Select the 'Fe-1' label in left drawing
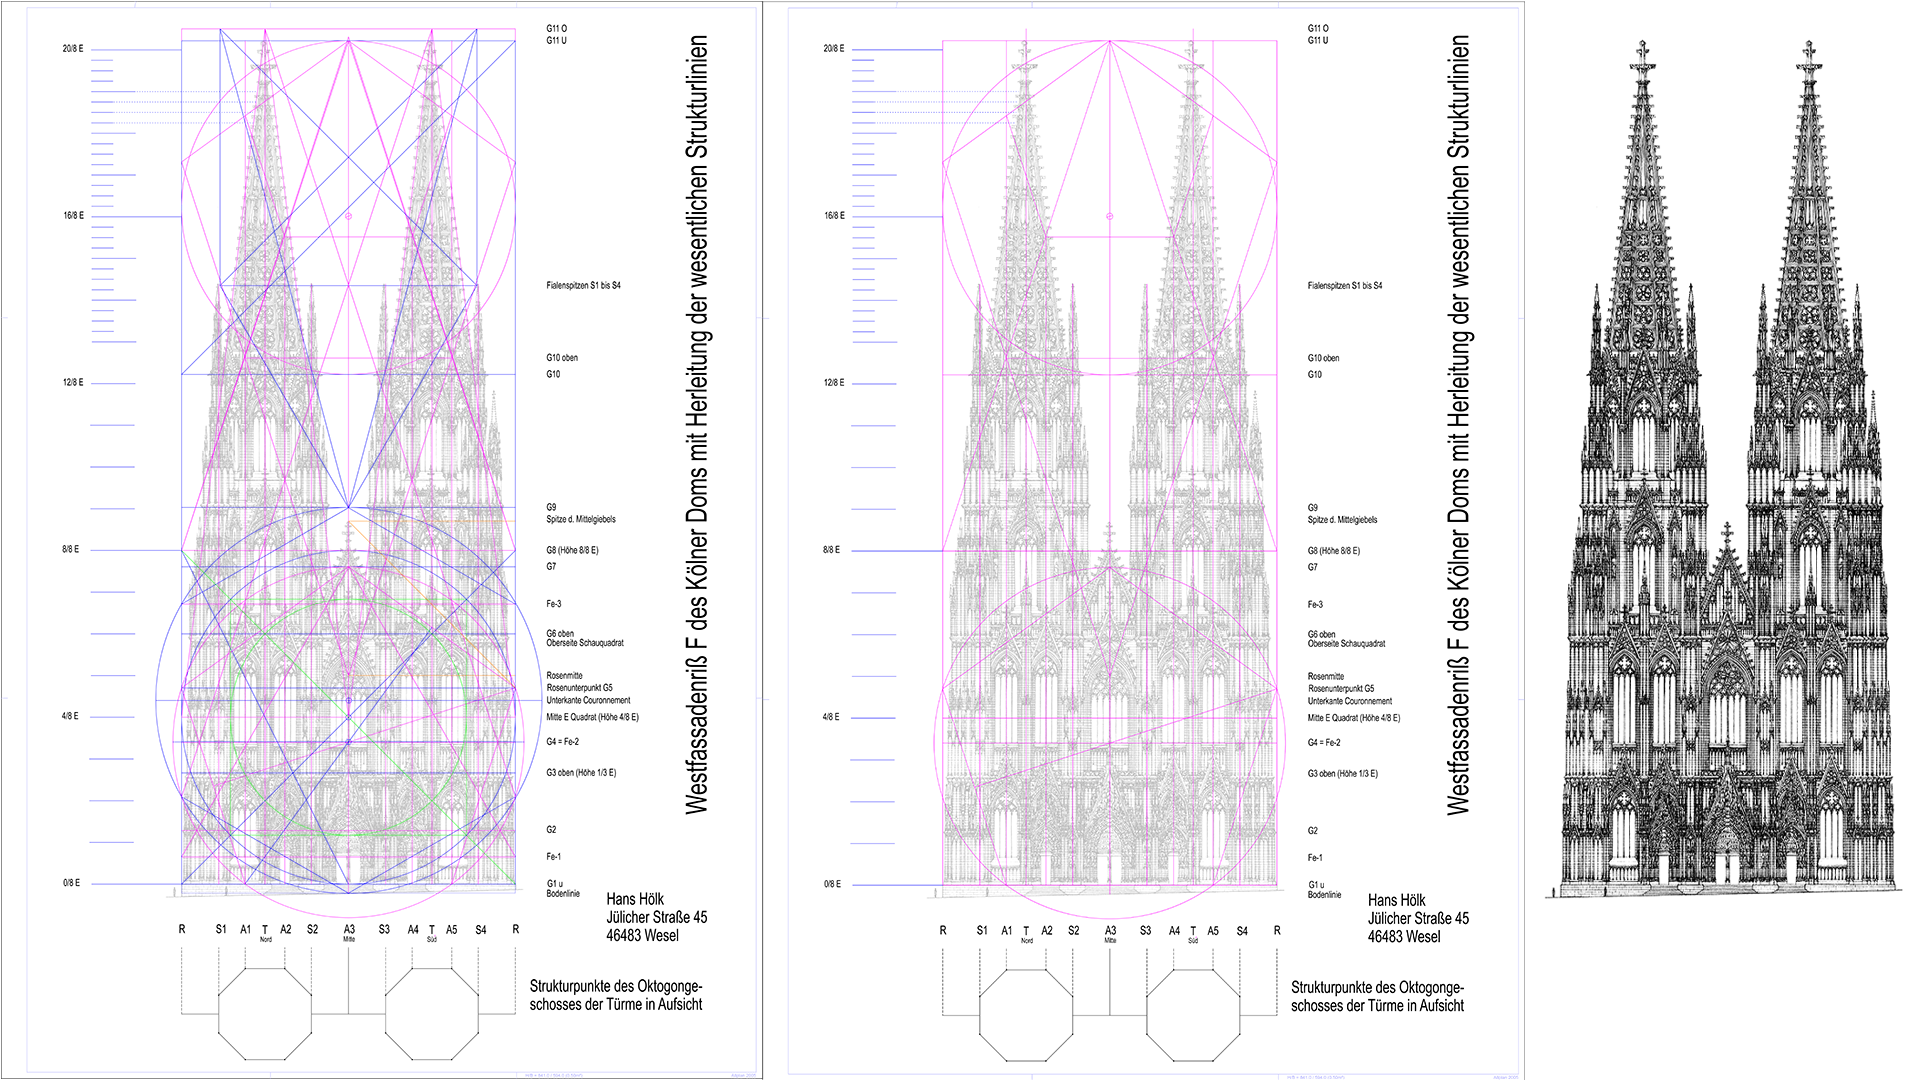Viewport: 1920px width, 1080px height. coord(554,857)
